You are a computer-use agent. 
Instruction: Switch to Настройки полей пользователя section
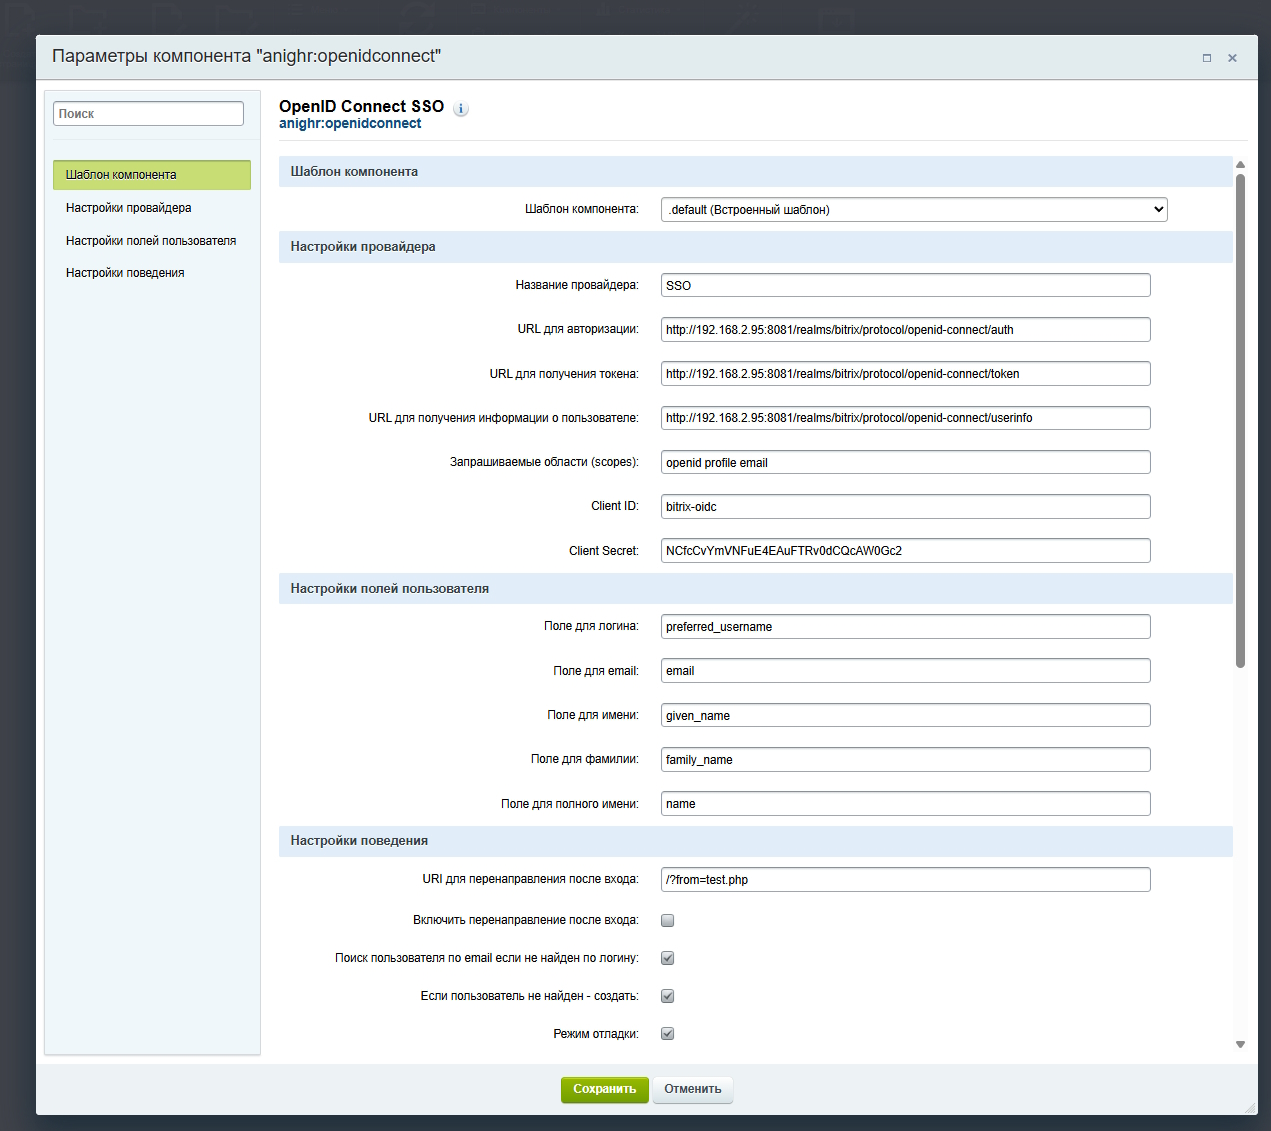pyautogui.click(x=151, y=240)
